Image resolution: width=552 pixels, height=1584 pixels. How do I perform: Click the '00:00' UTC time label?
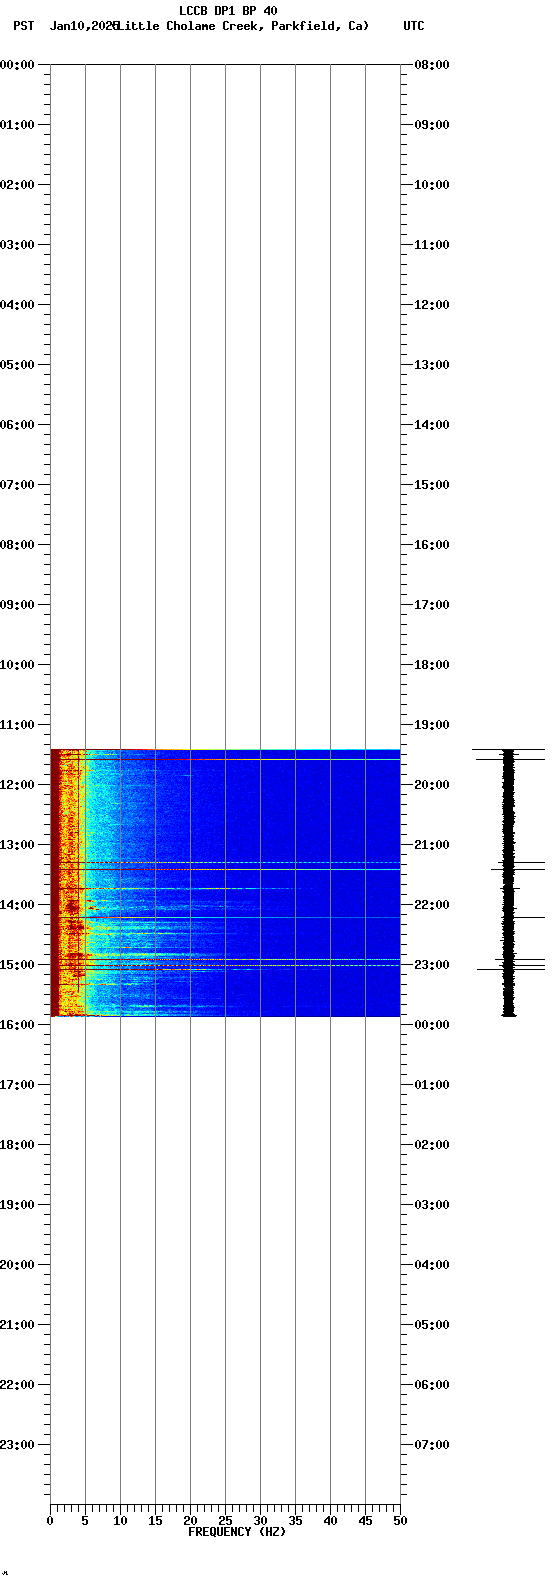tap(432, 1025)
